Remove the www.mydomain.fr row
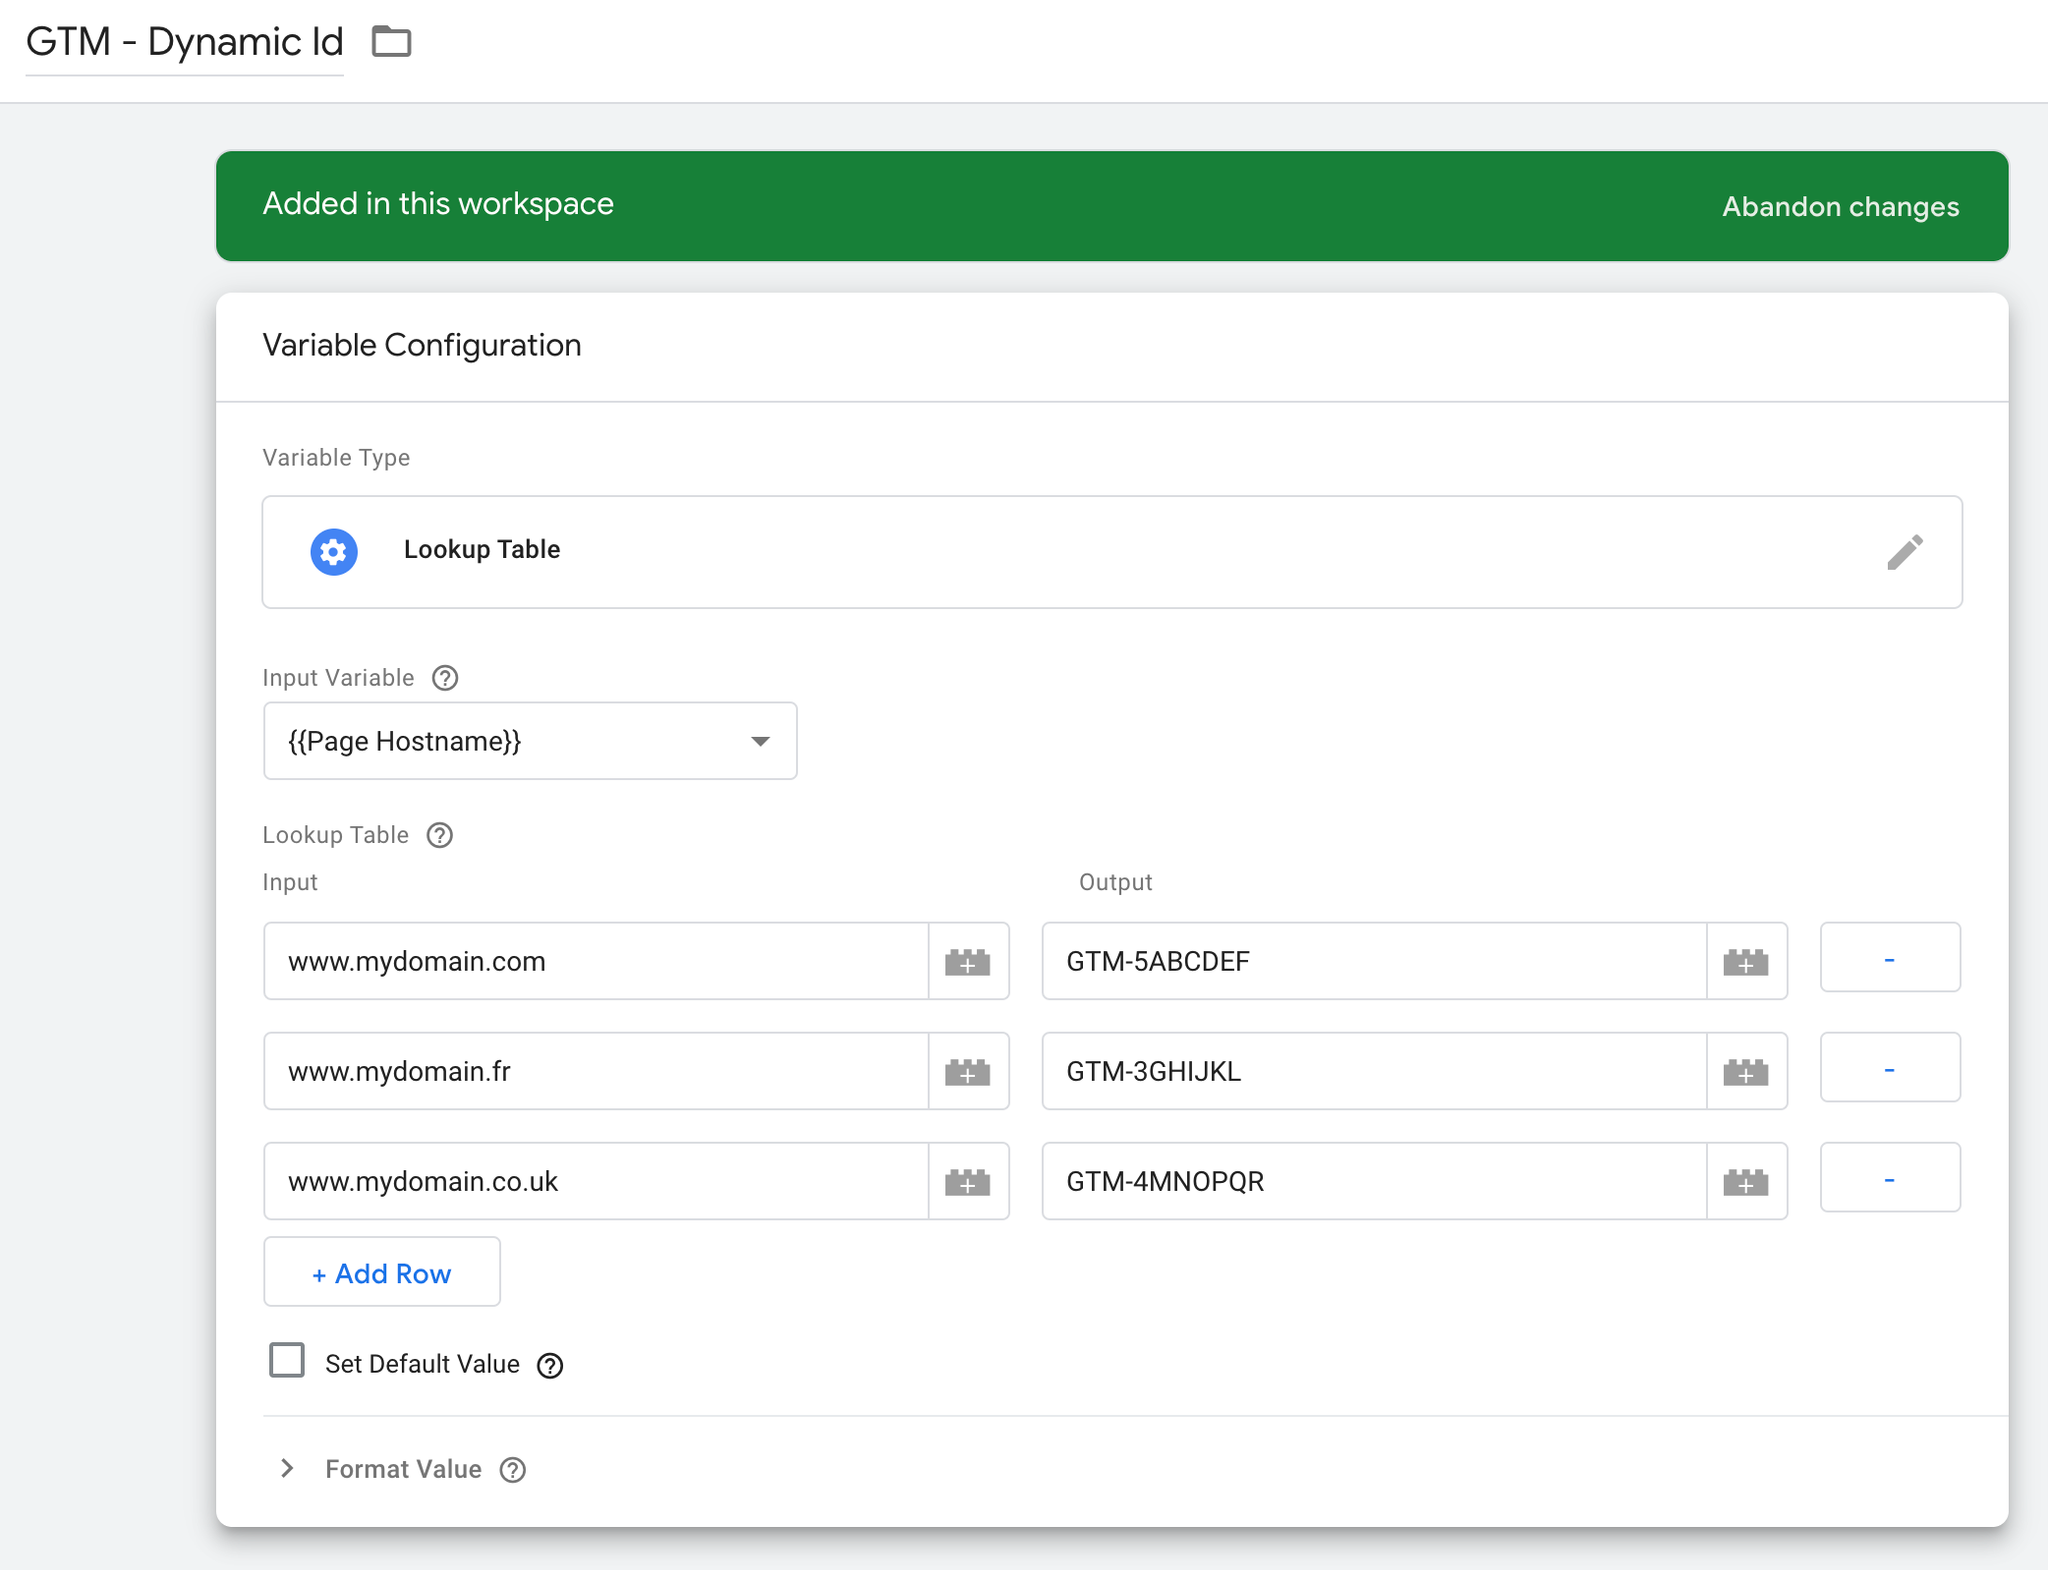 click(x=1890, y=1068)
